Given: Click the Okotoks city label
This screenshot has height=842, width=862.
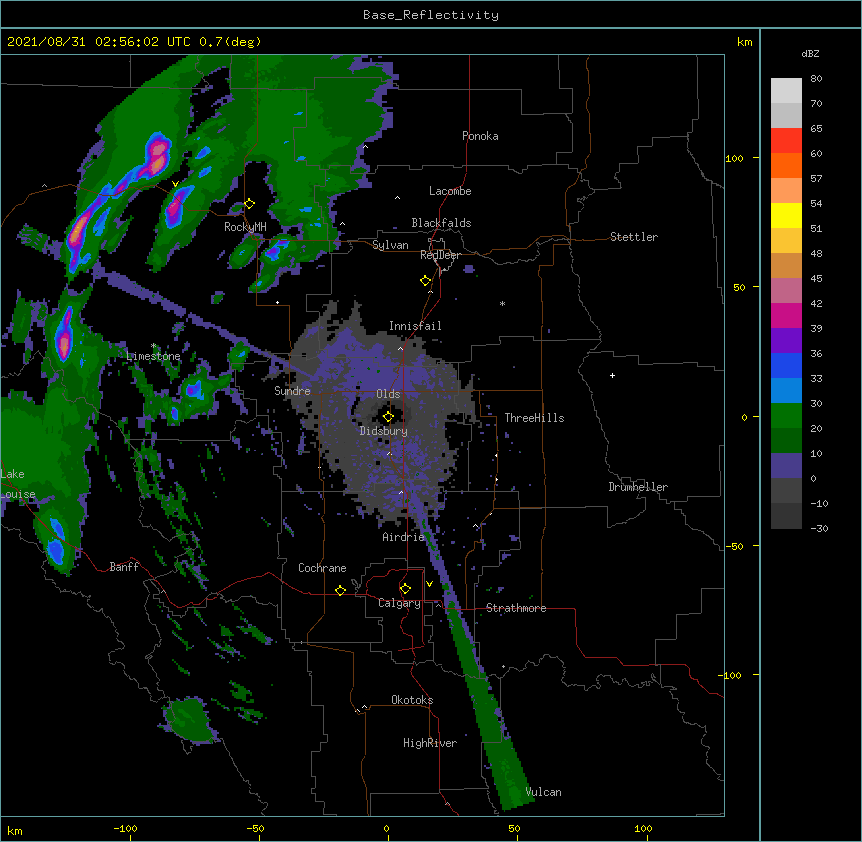Looking at the screenshot, I should click(412, 700).
